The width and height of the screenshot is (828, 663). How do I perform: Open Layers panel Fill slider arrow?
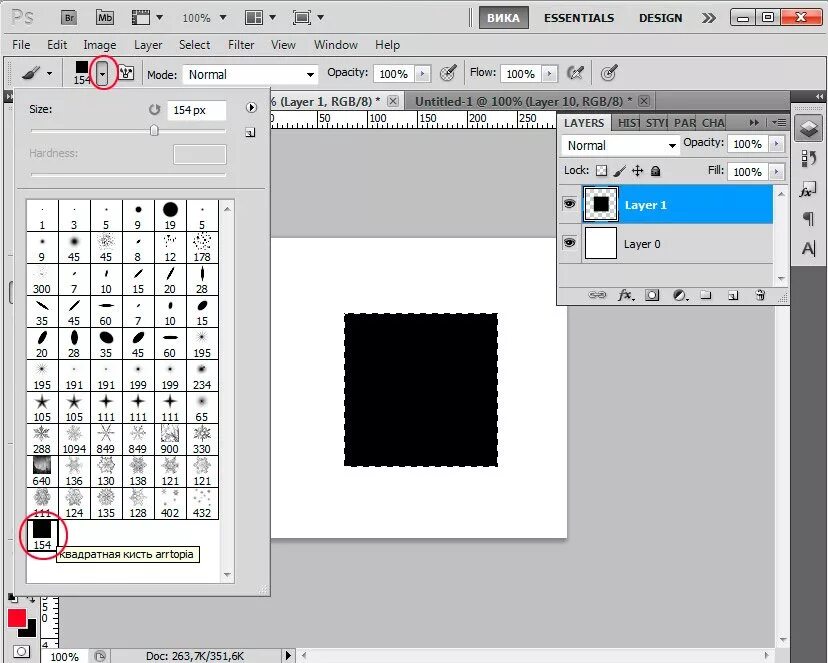[x=776, y=172]
